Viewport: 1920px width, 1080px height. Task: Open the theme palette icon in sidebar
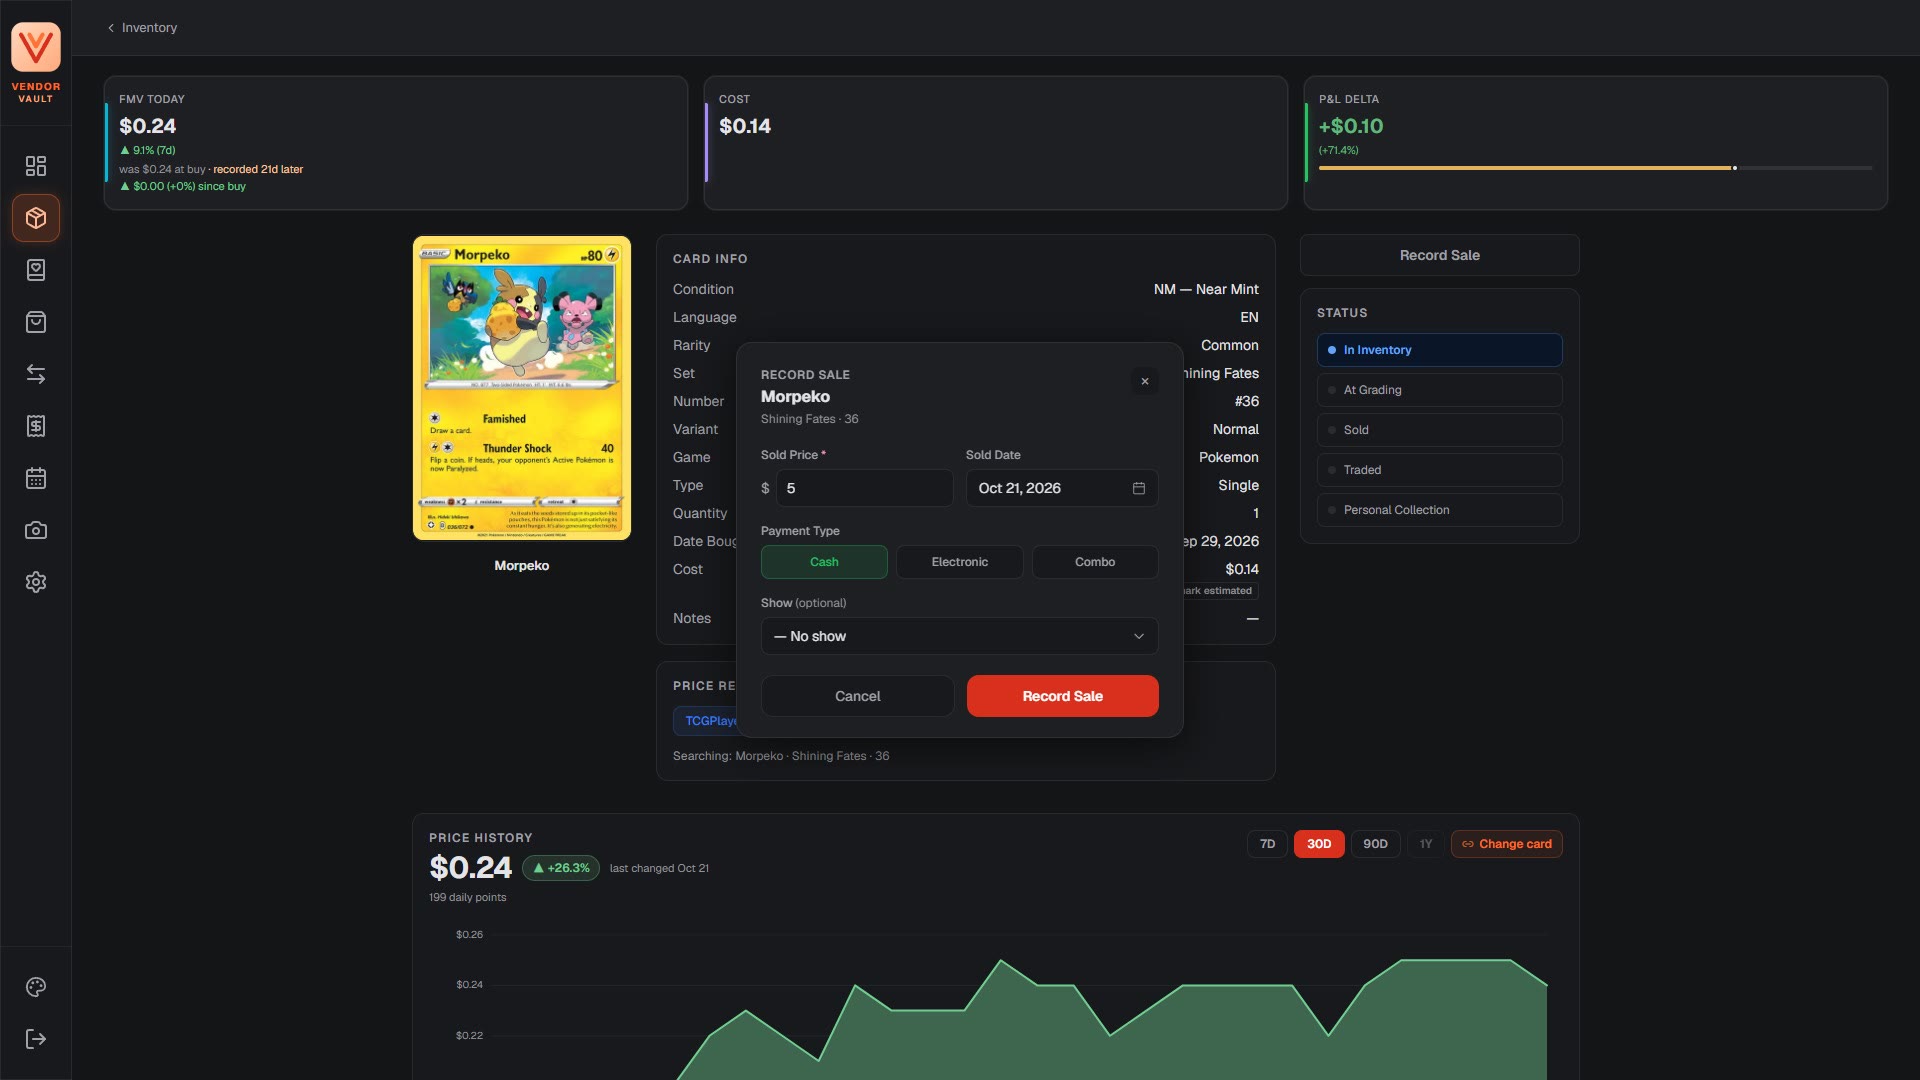36,987
